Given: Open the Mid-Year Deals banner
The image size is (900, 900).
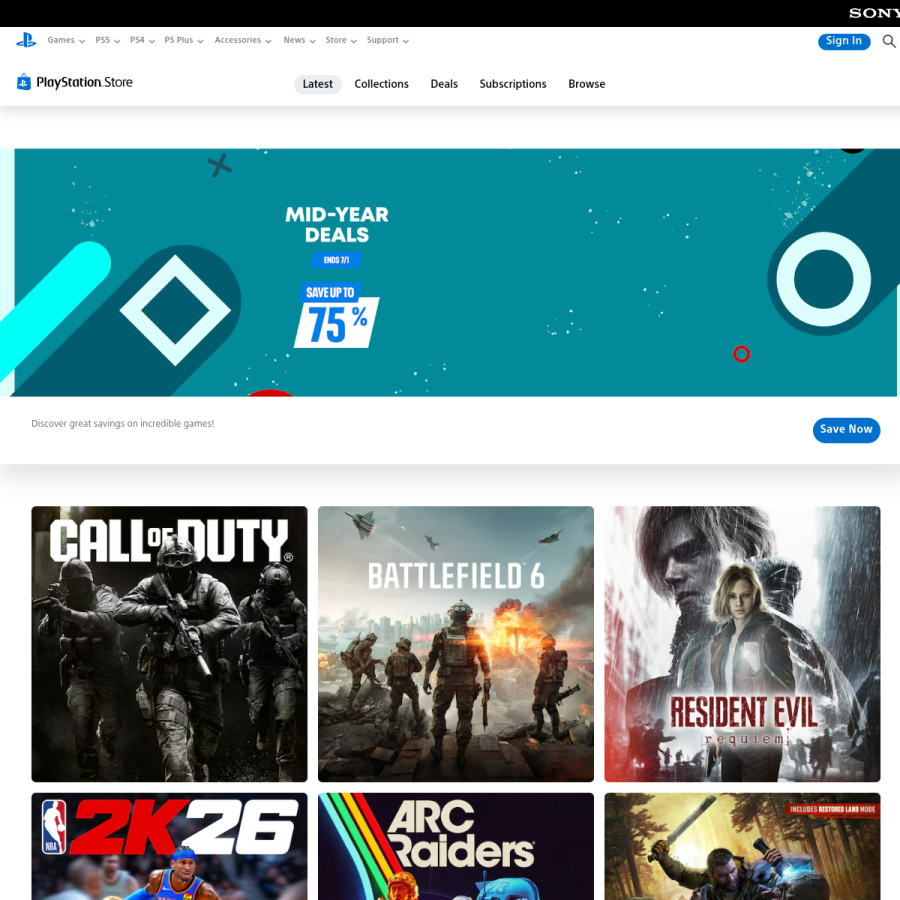Looking at the screenshot, I should 450,273.
